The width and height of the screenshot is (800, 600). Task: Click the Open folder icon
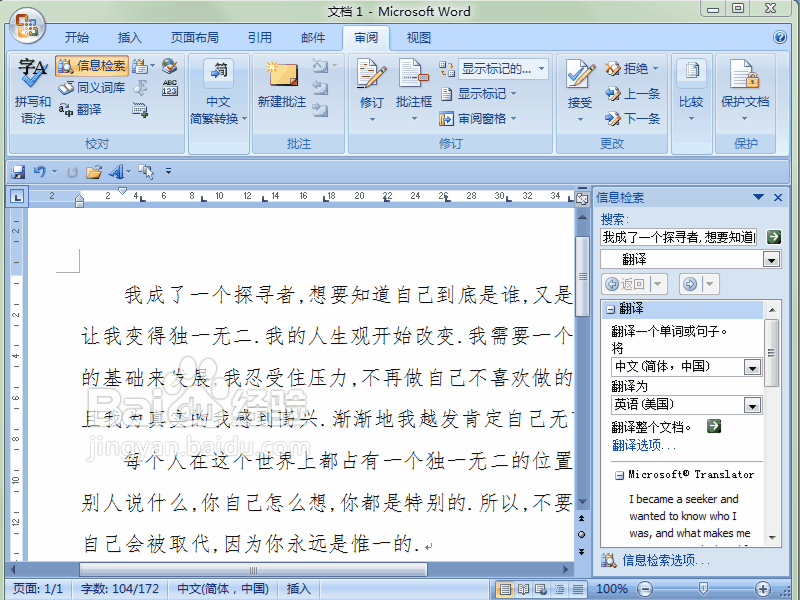93,172
